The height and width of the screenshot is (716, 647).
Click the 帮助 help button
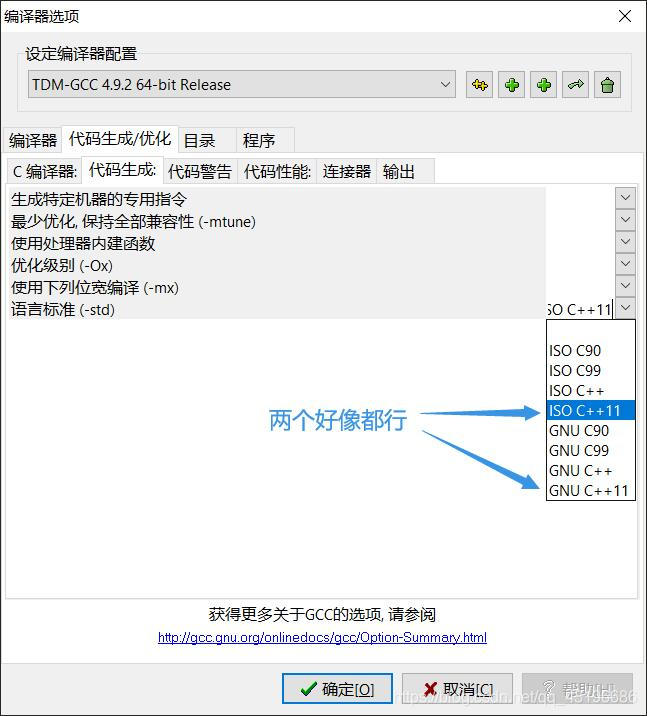point(578,689)
